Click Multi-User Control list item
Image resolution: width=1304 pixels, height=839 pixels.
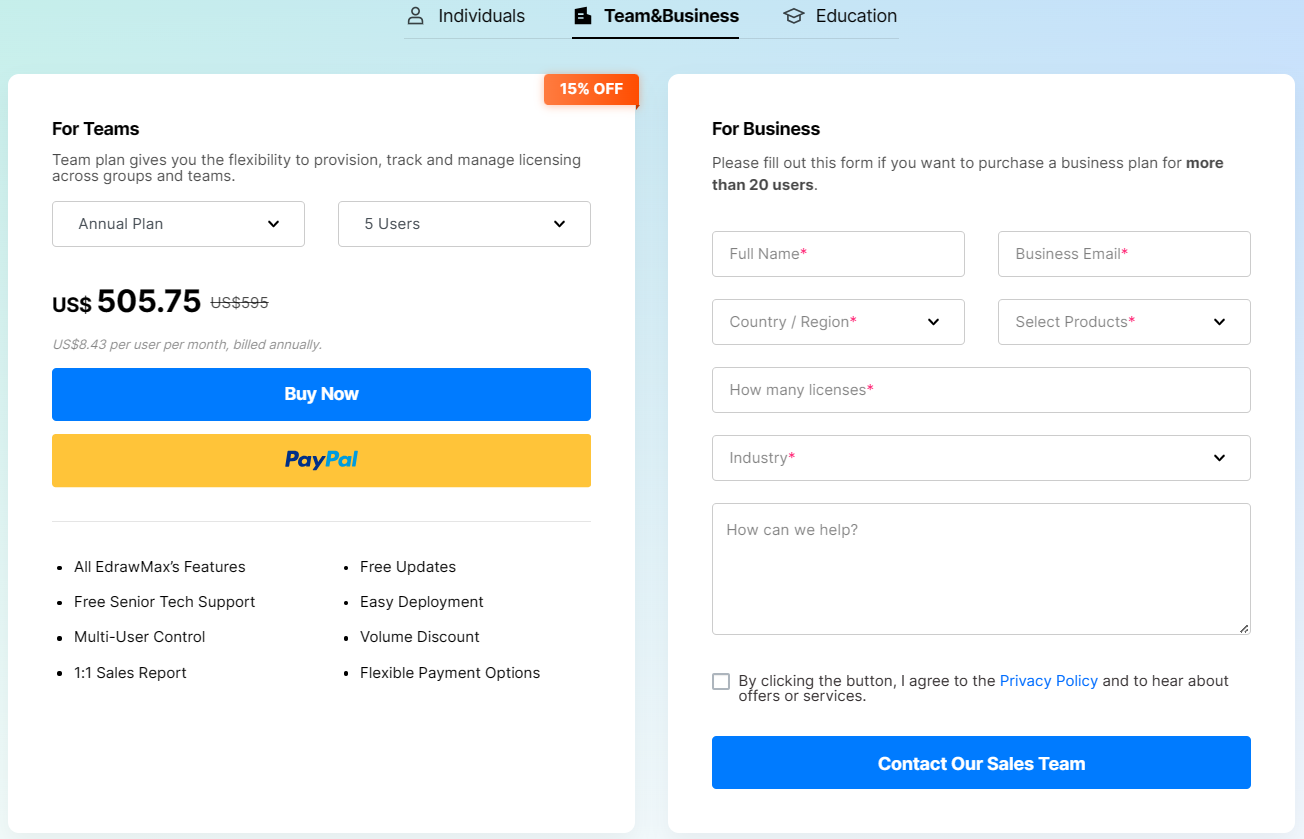tap(140, 637)
